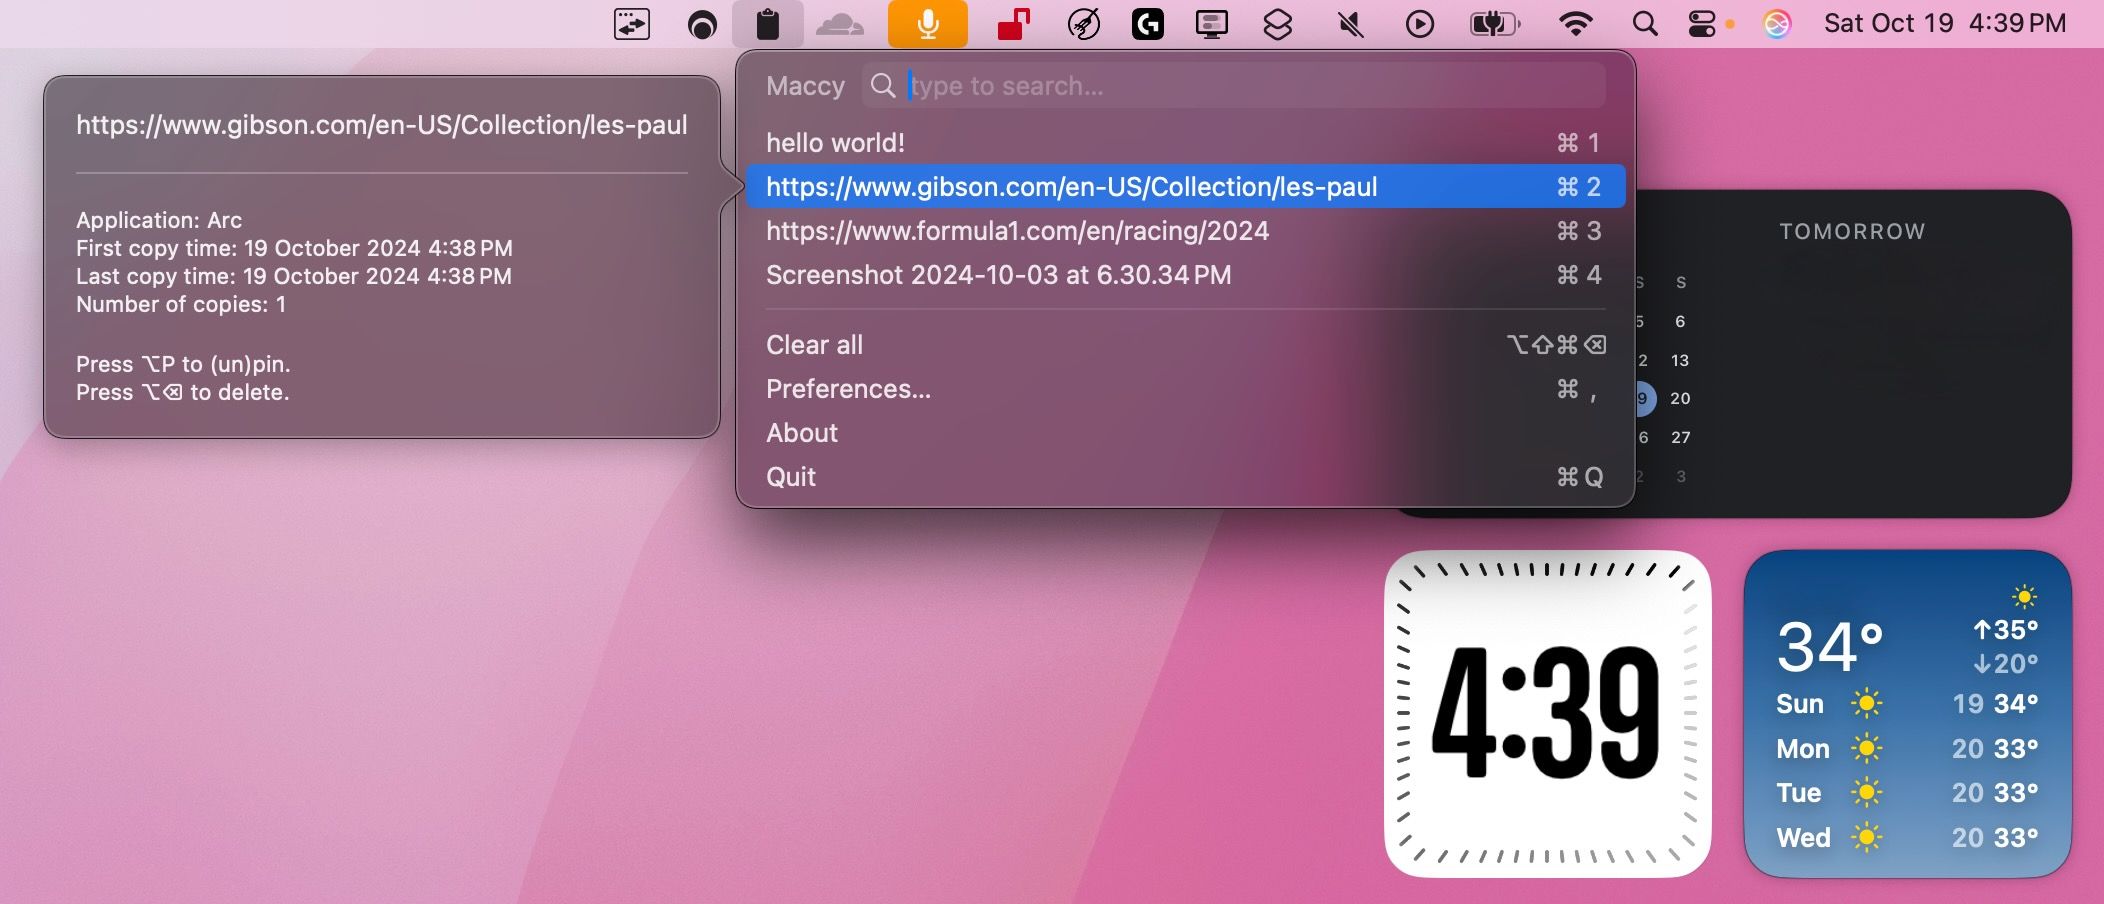Select day 20 in calendar widget
2104x904 pixels.
[x=1680, y=398]
